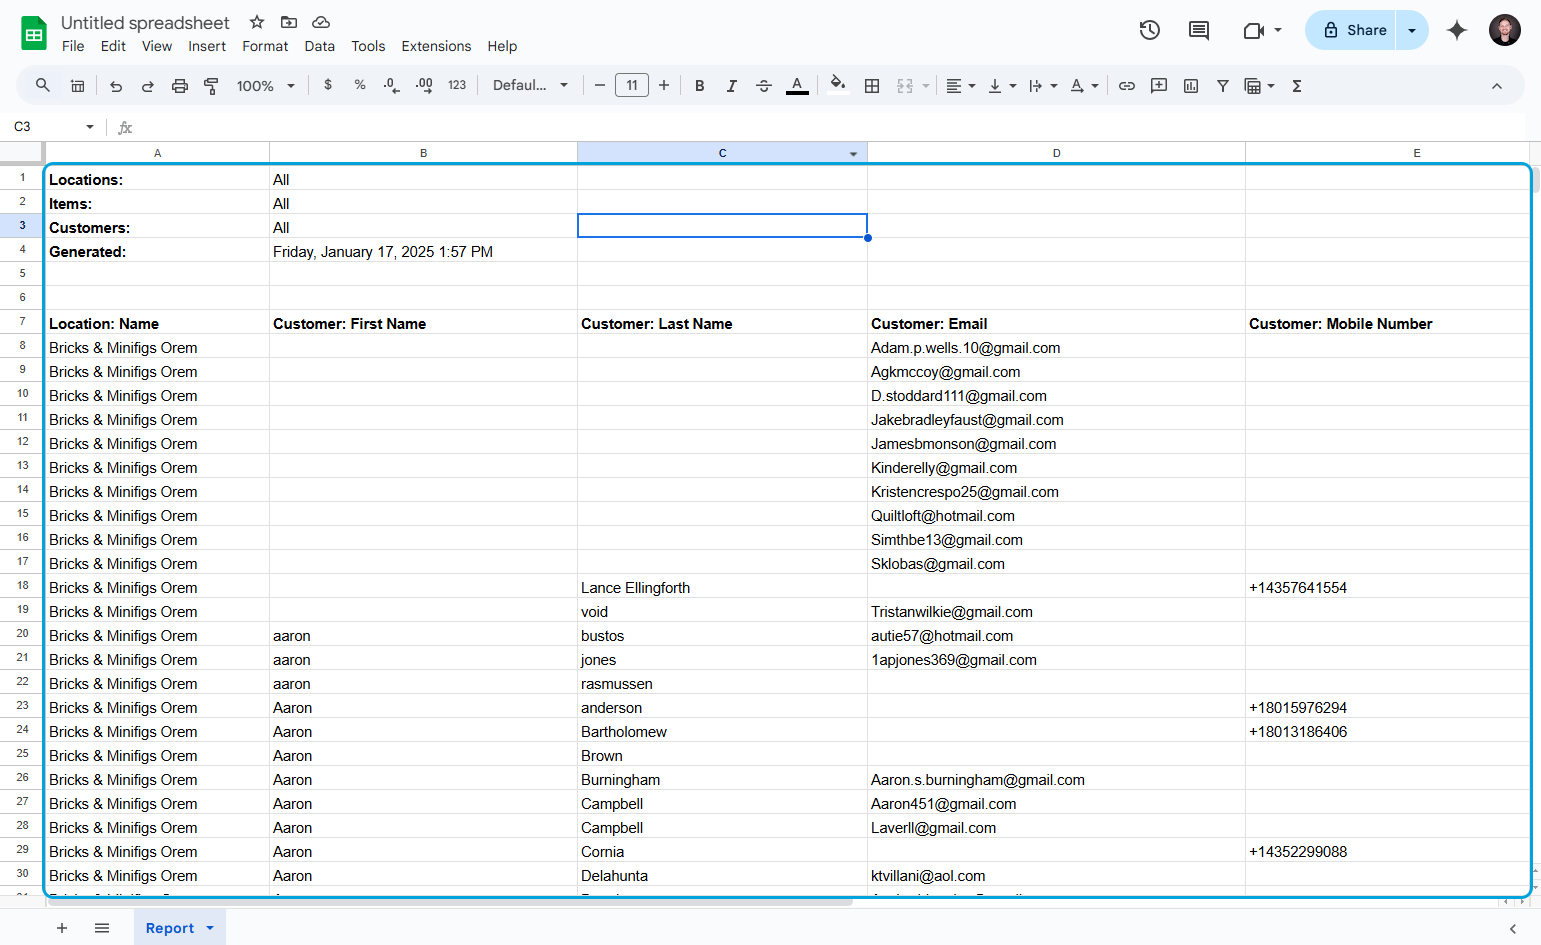
Task: Click the Share button
Action: [1353, 30]
